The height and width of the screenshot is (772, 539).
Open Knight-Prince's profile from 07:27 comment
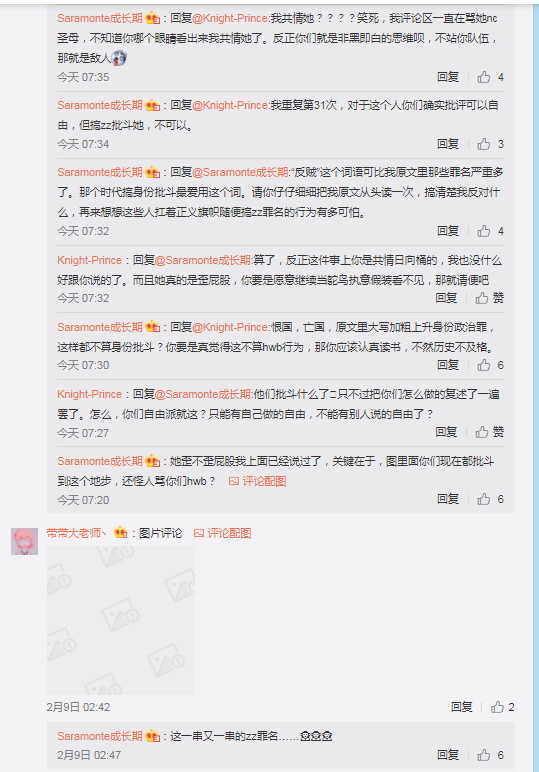pos(89,394)
